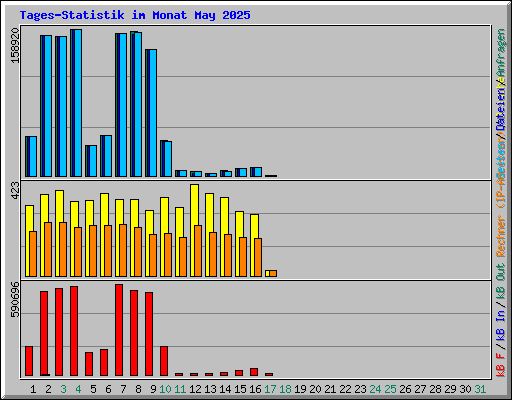Click the 590696 y-axis label
The image size is (512, 400).
click(15, 299)
